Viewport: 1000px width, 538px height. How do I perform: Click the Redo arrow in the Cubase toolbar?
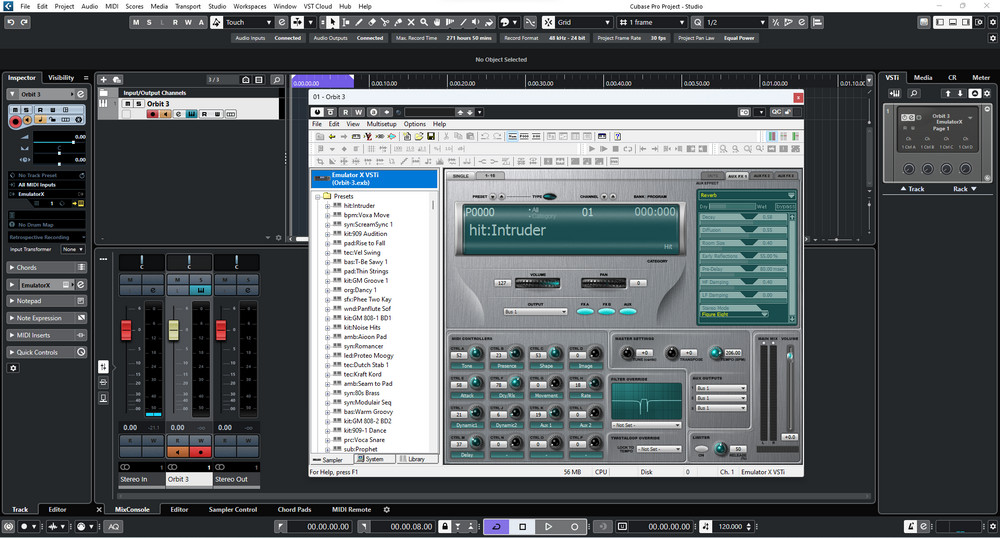24,22
